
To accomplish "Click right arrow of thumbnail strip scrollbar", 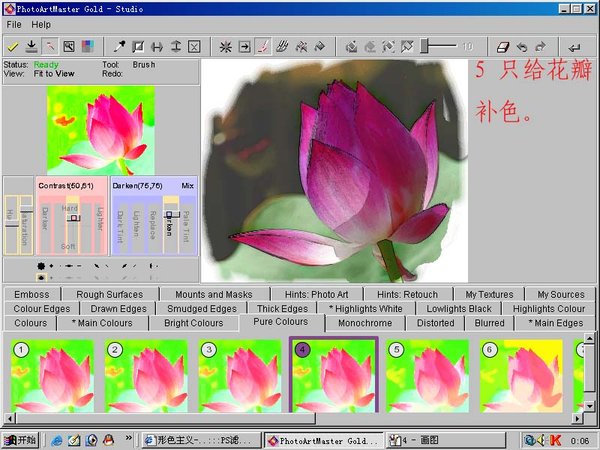I will click(577, 419).
